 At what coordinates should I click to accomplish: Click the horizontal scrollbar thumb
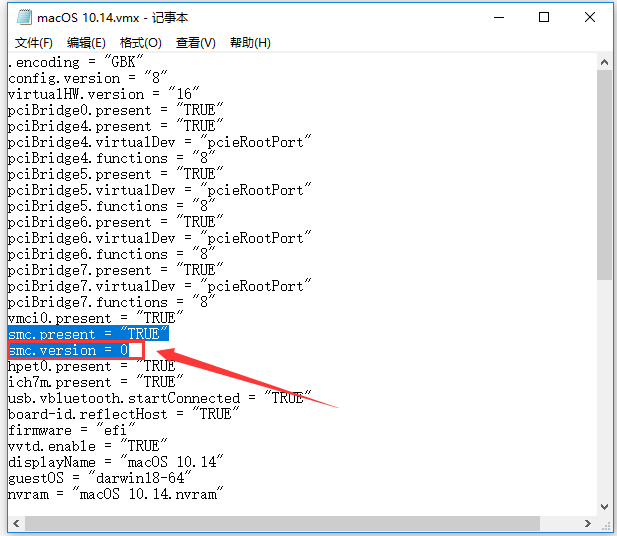(x=283, y=523)
